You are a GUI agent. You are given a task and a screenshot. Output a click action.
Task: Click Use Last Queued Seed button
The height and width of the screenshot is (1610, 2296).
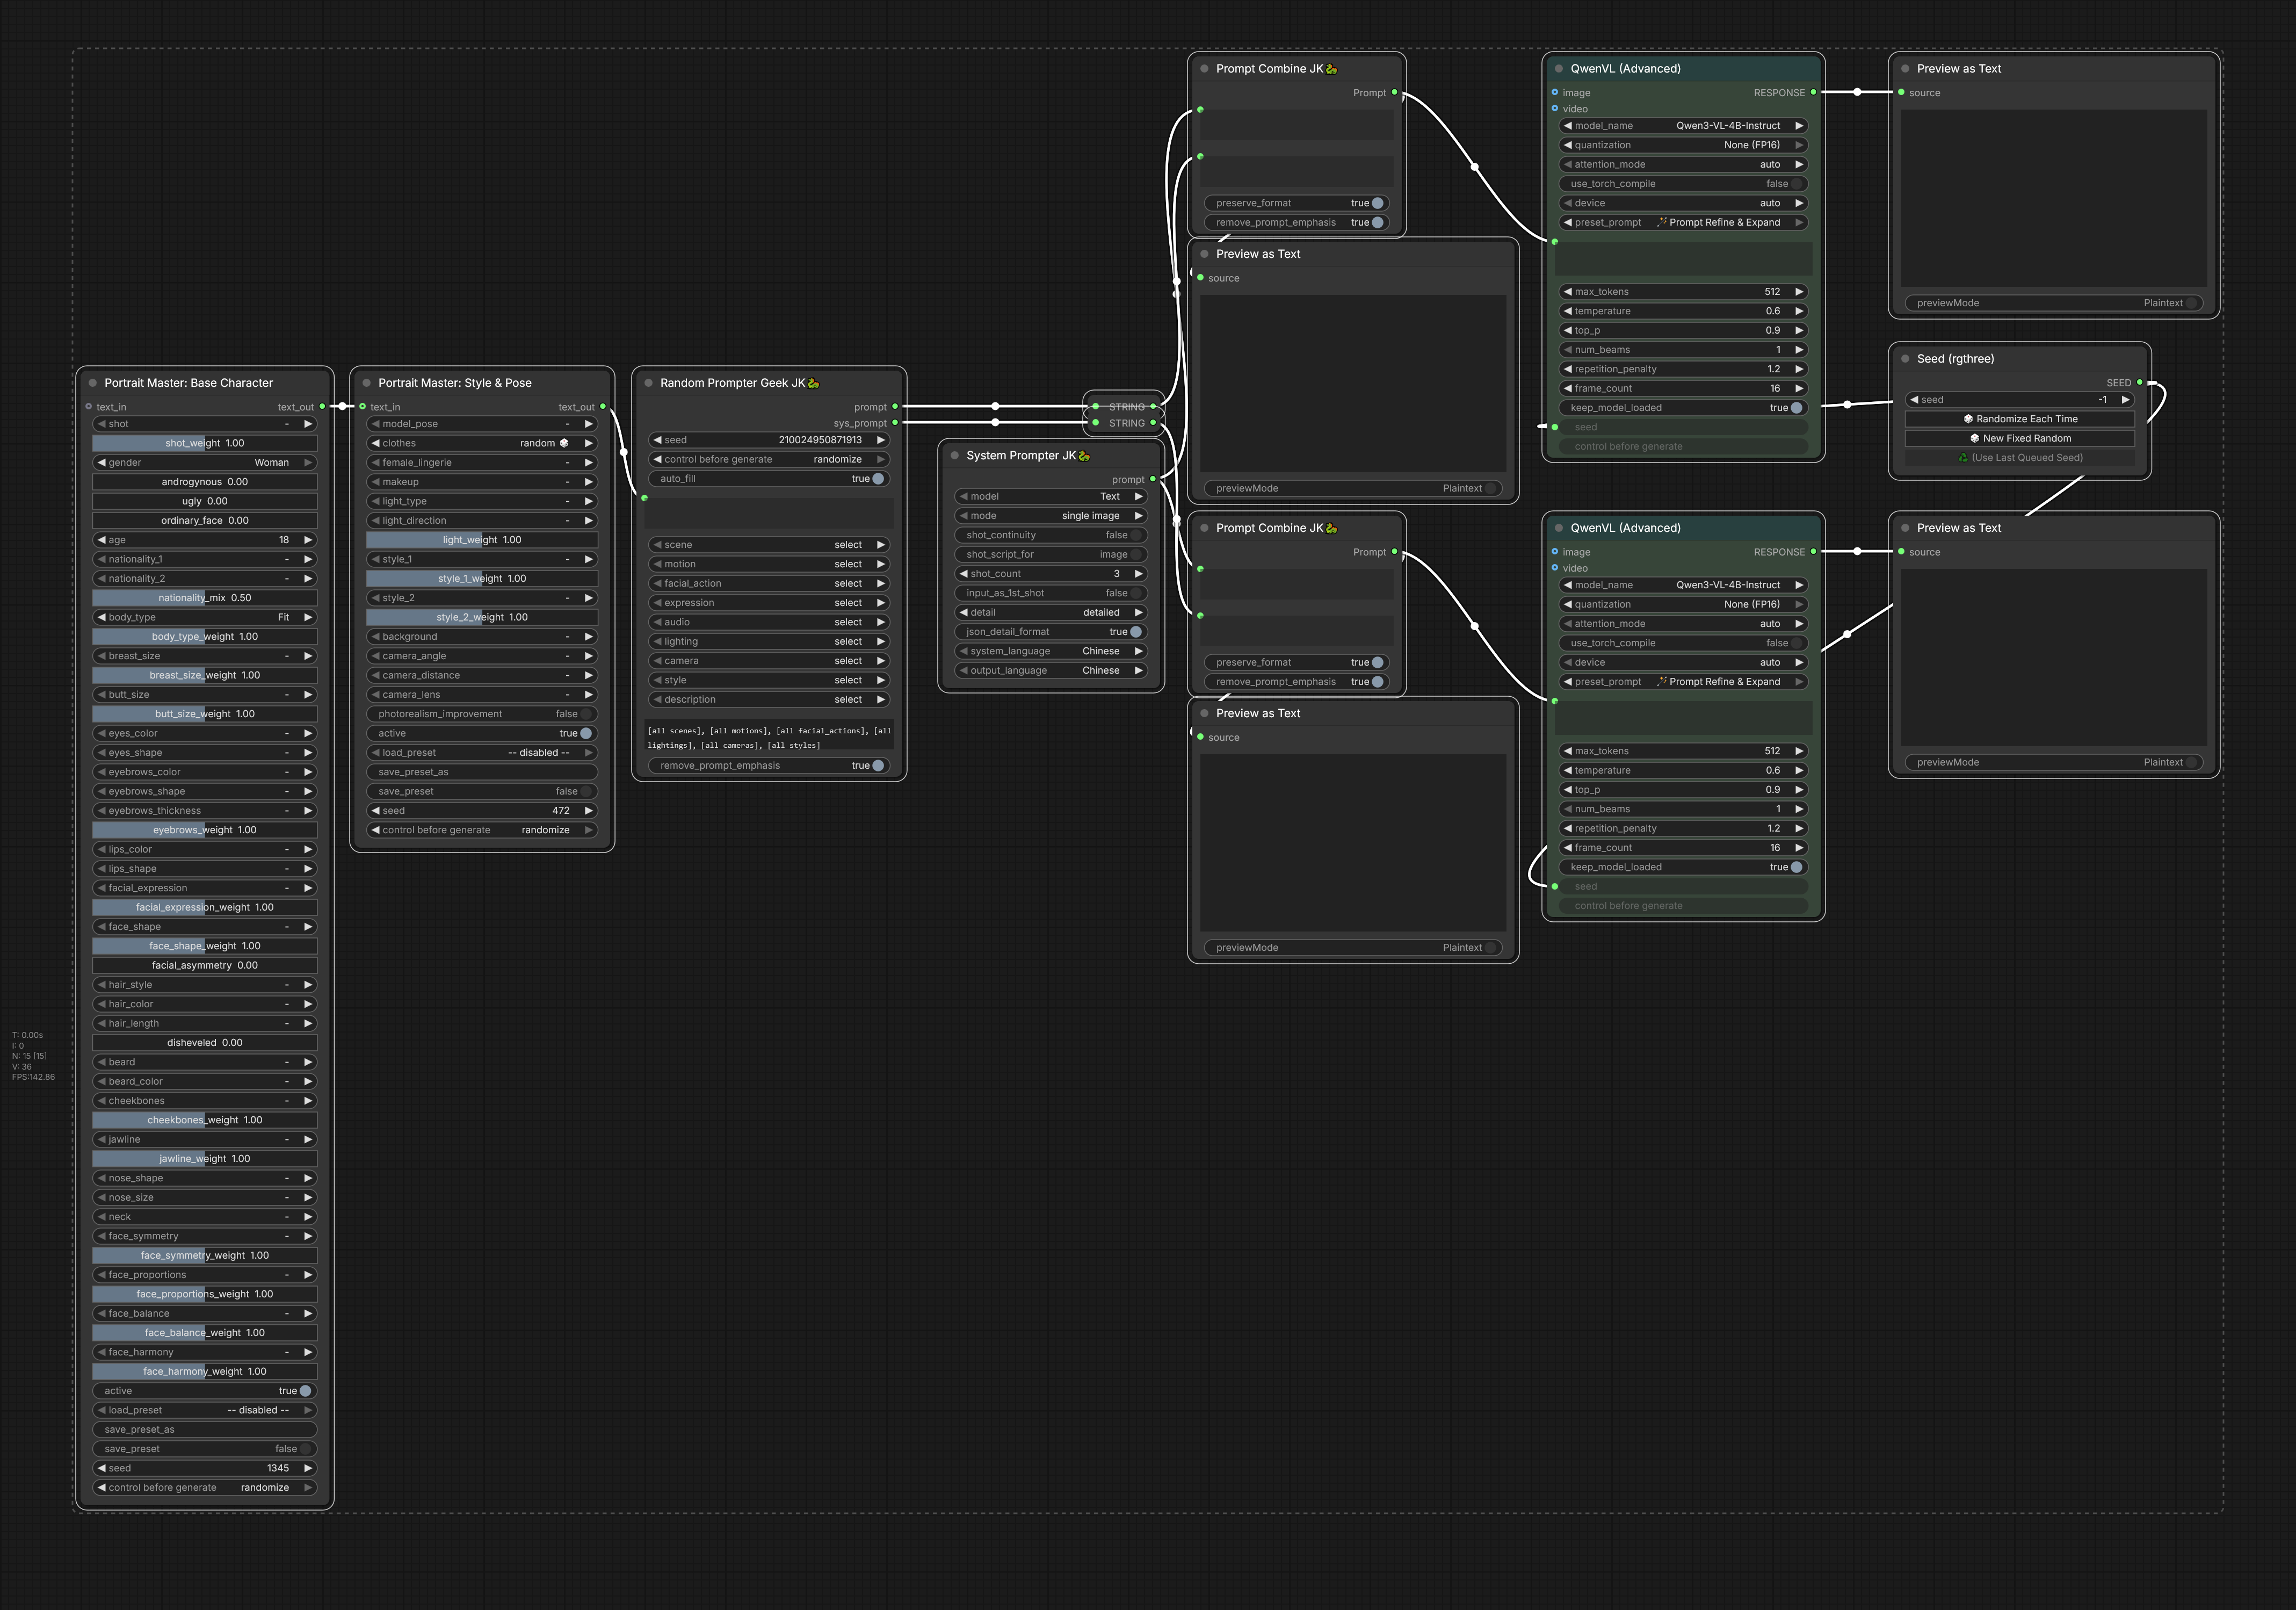pyautogui.click(x=2019, y=458)
